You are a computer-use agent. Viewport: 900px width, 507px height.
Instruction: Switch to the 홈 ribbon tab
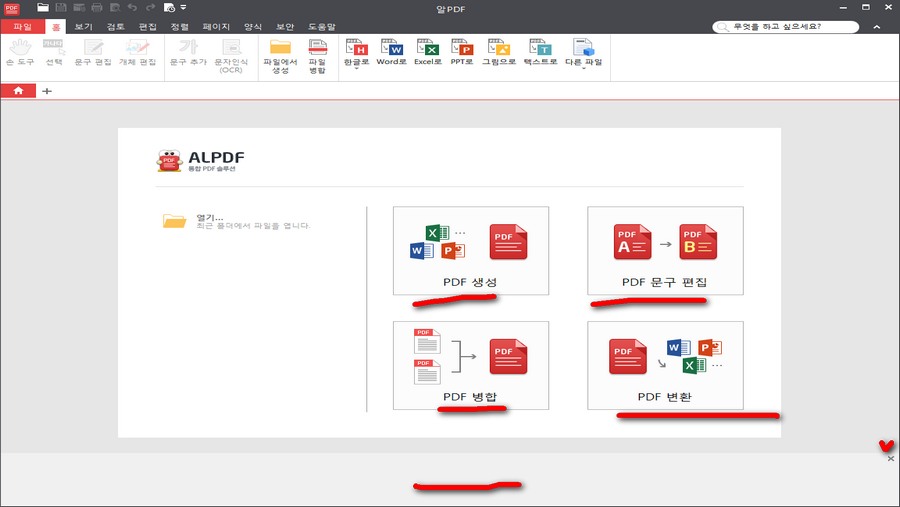point(56,26)
